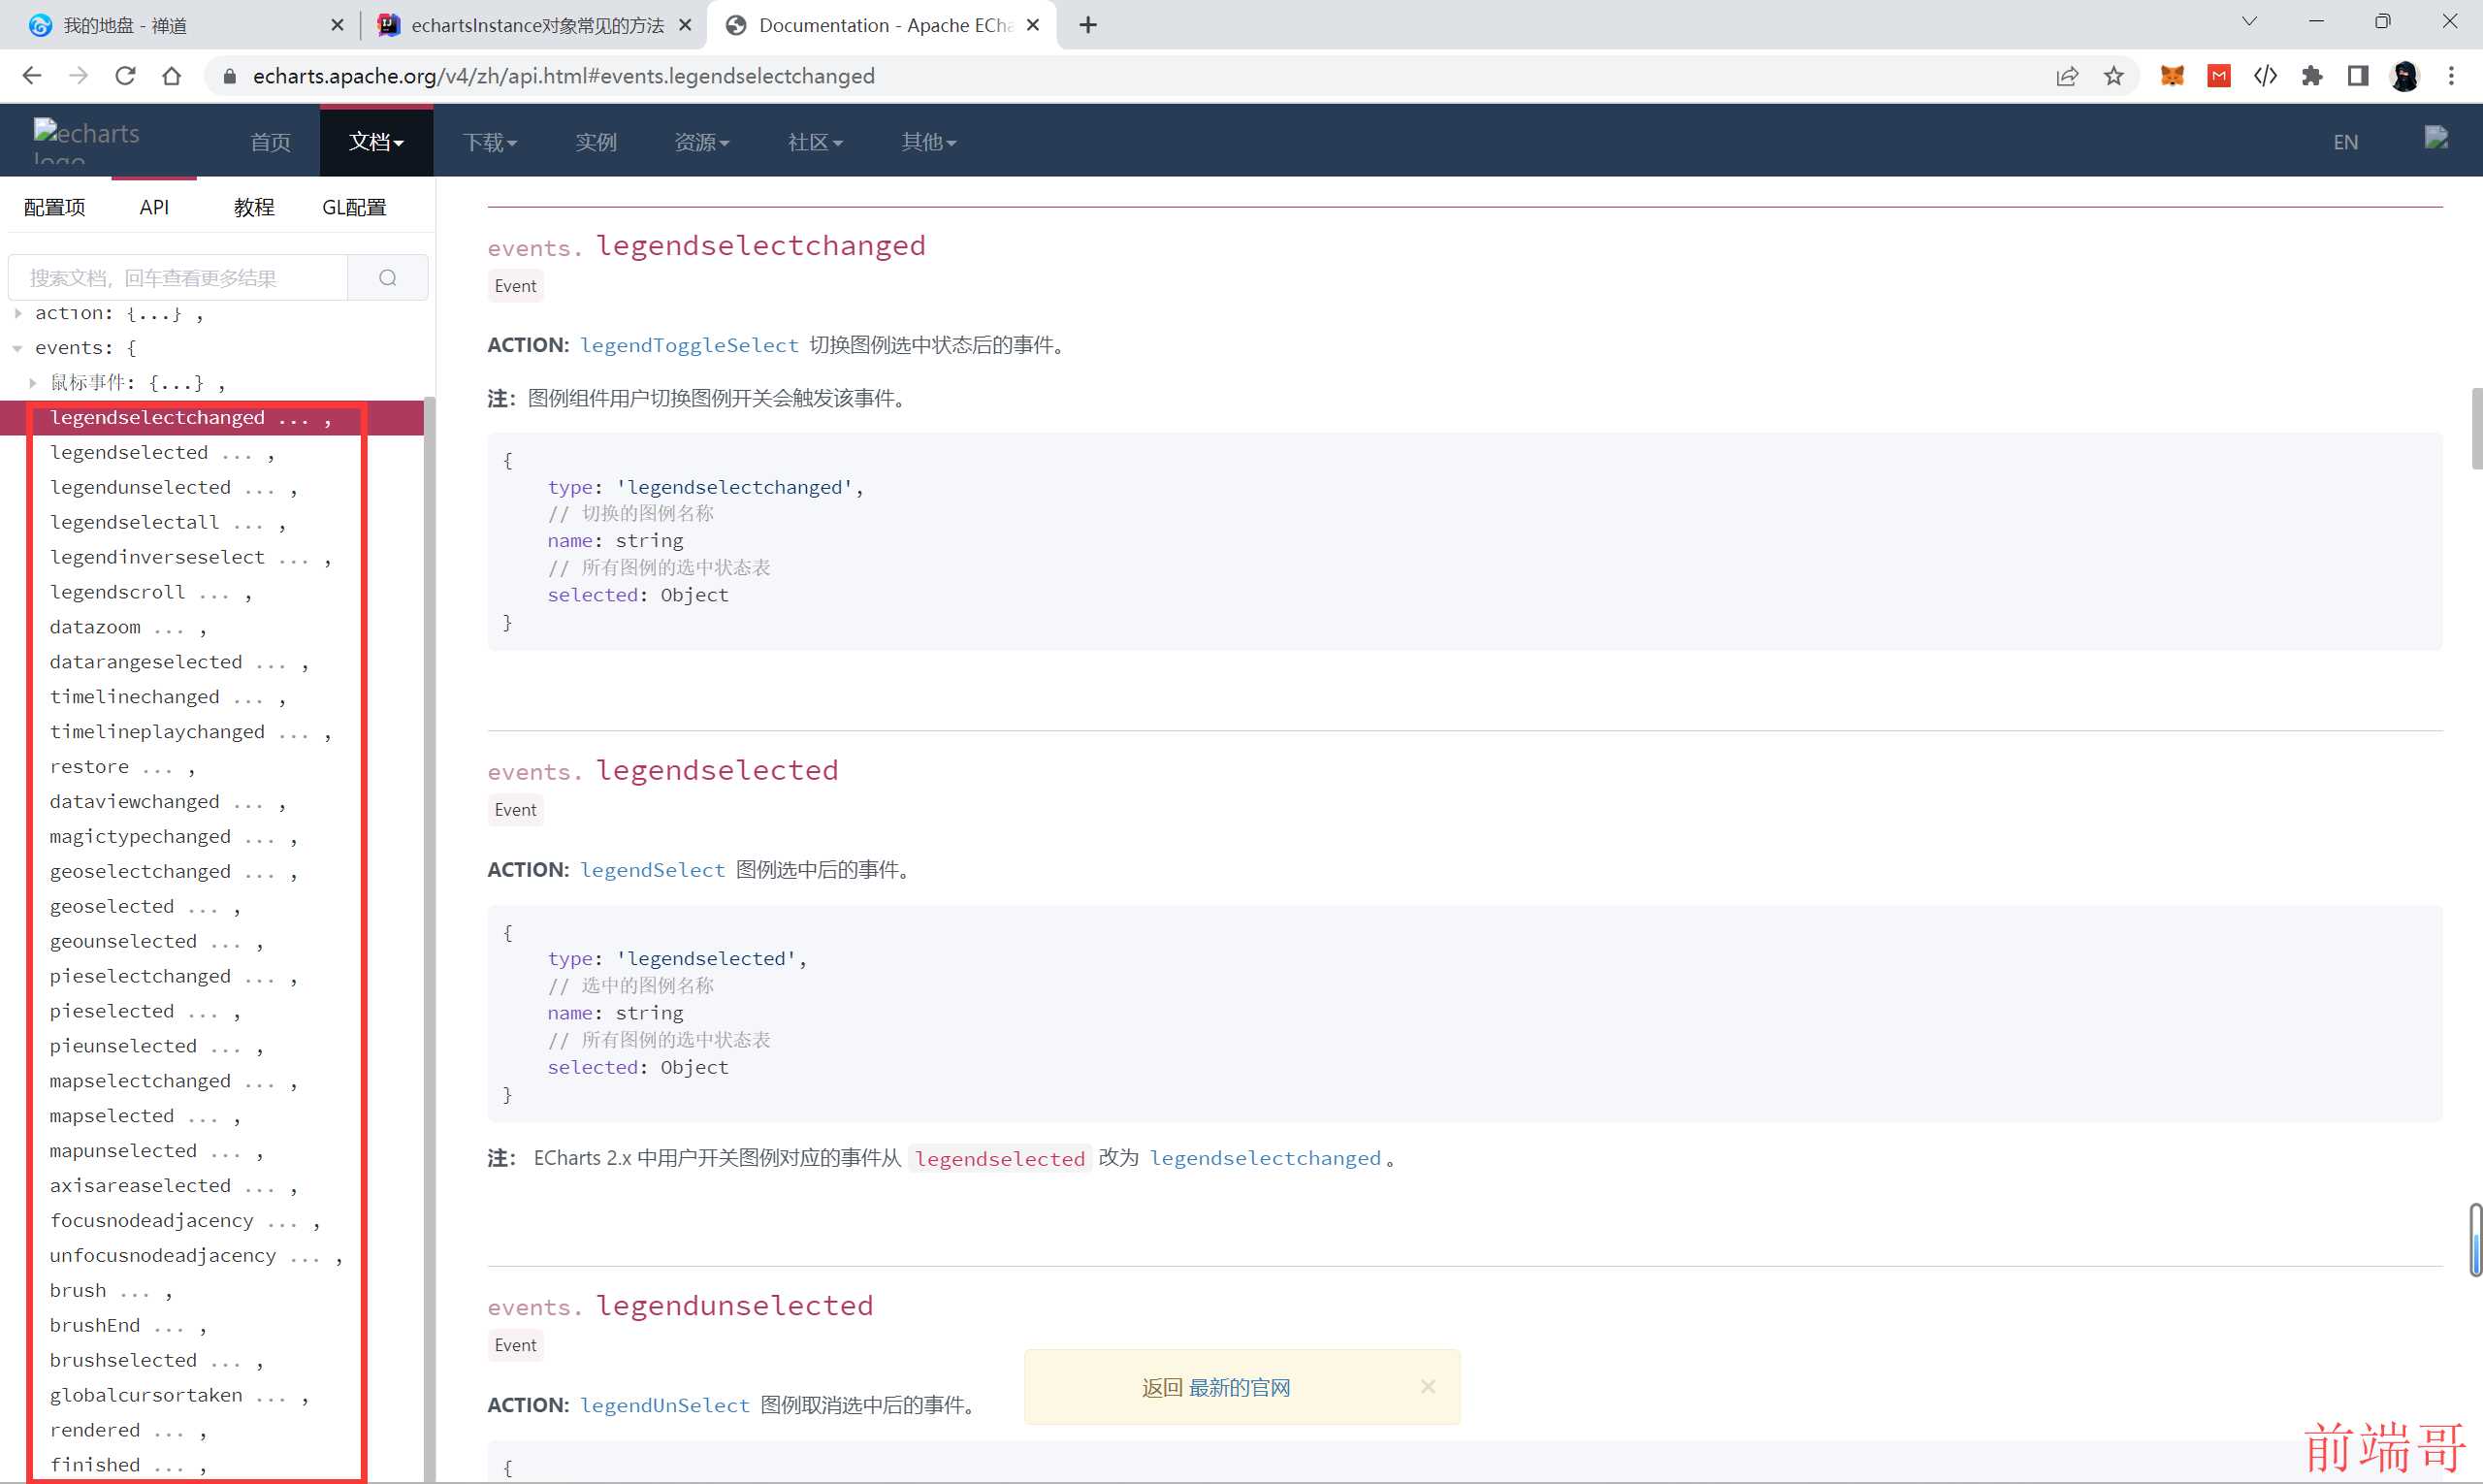Open code brackets extension icon
This screenshot has height=1484, width=2483.
point(2266,76)
